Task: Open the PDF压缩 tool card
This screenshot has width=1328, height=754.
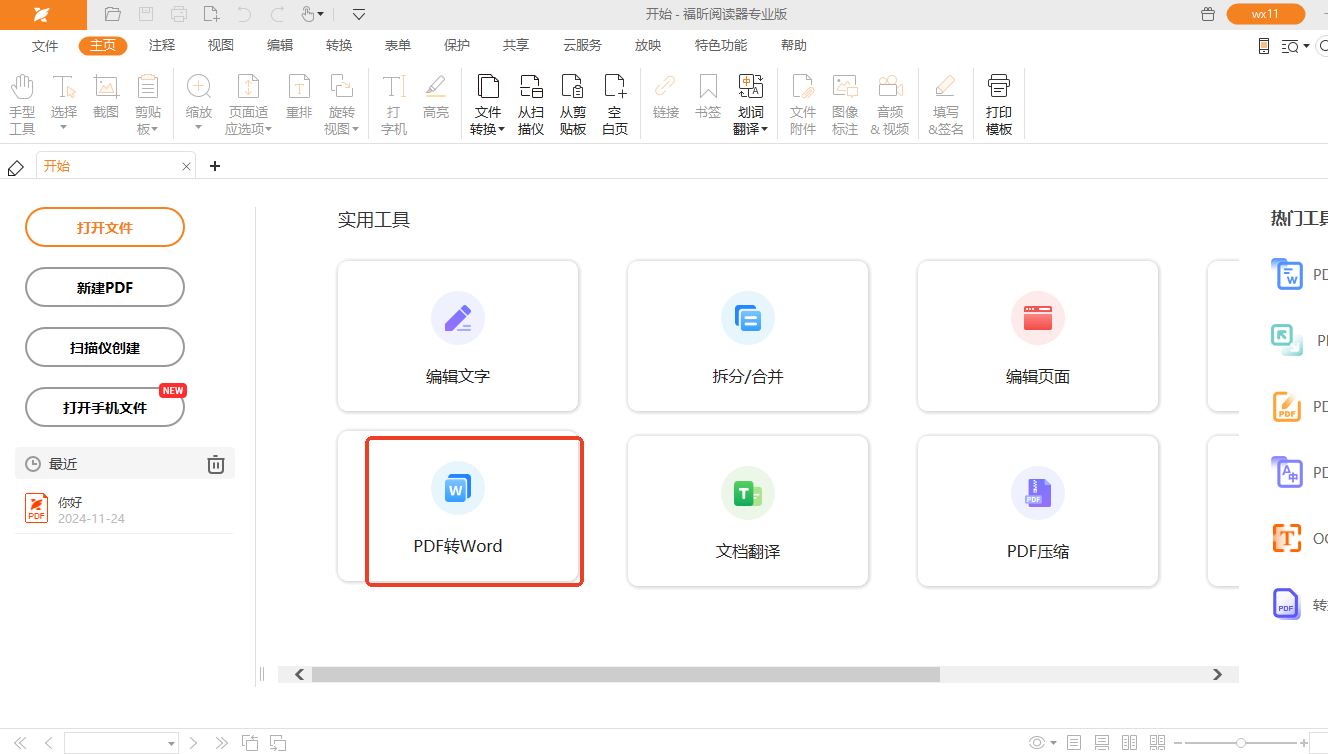Action: 1038,511
